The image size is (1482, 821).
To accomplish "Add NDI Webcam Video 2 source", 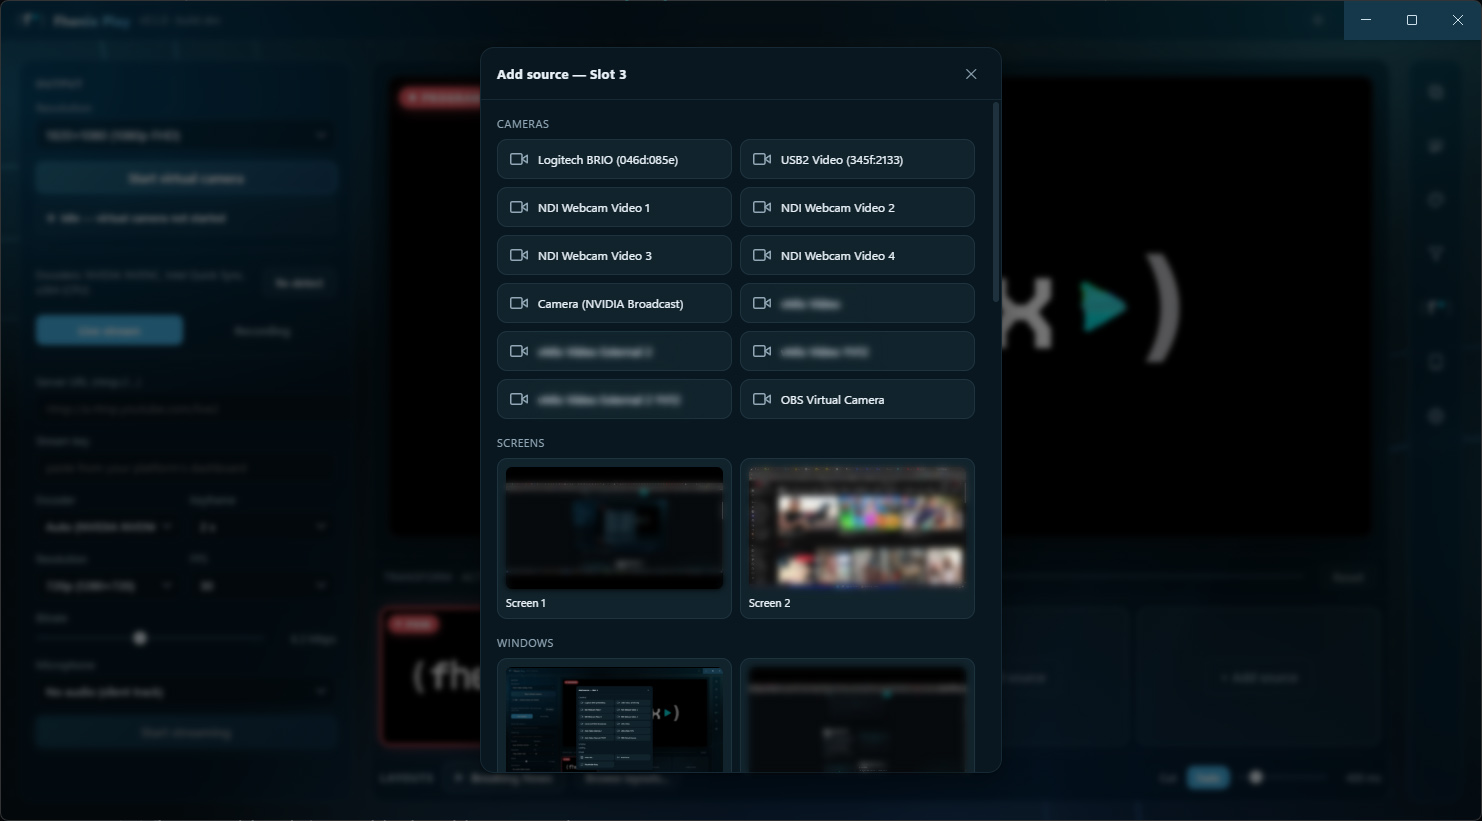I will [x=857, y=207].
